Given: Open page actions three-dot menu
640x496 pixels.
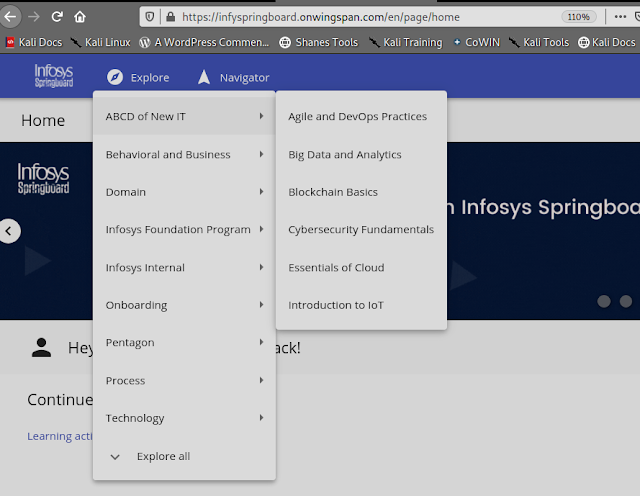Looking at the screenshot, I should (x=620, y=17).
